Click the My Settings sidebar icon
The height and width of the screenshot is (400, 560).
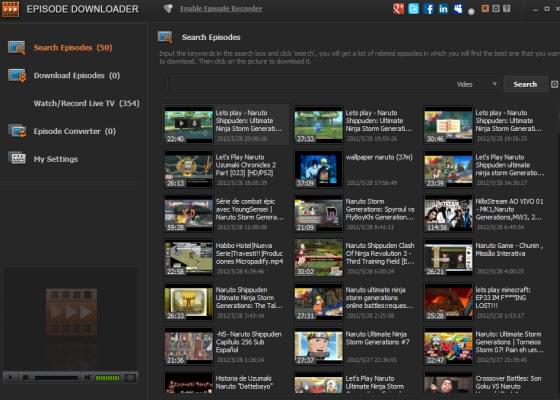point(17,158)
